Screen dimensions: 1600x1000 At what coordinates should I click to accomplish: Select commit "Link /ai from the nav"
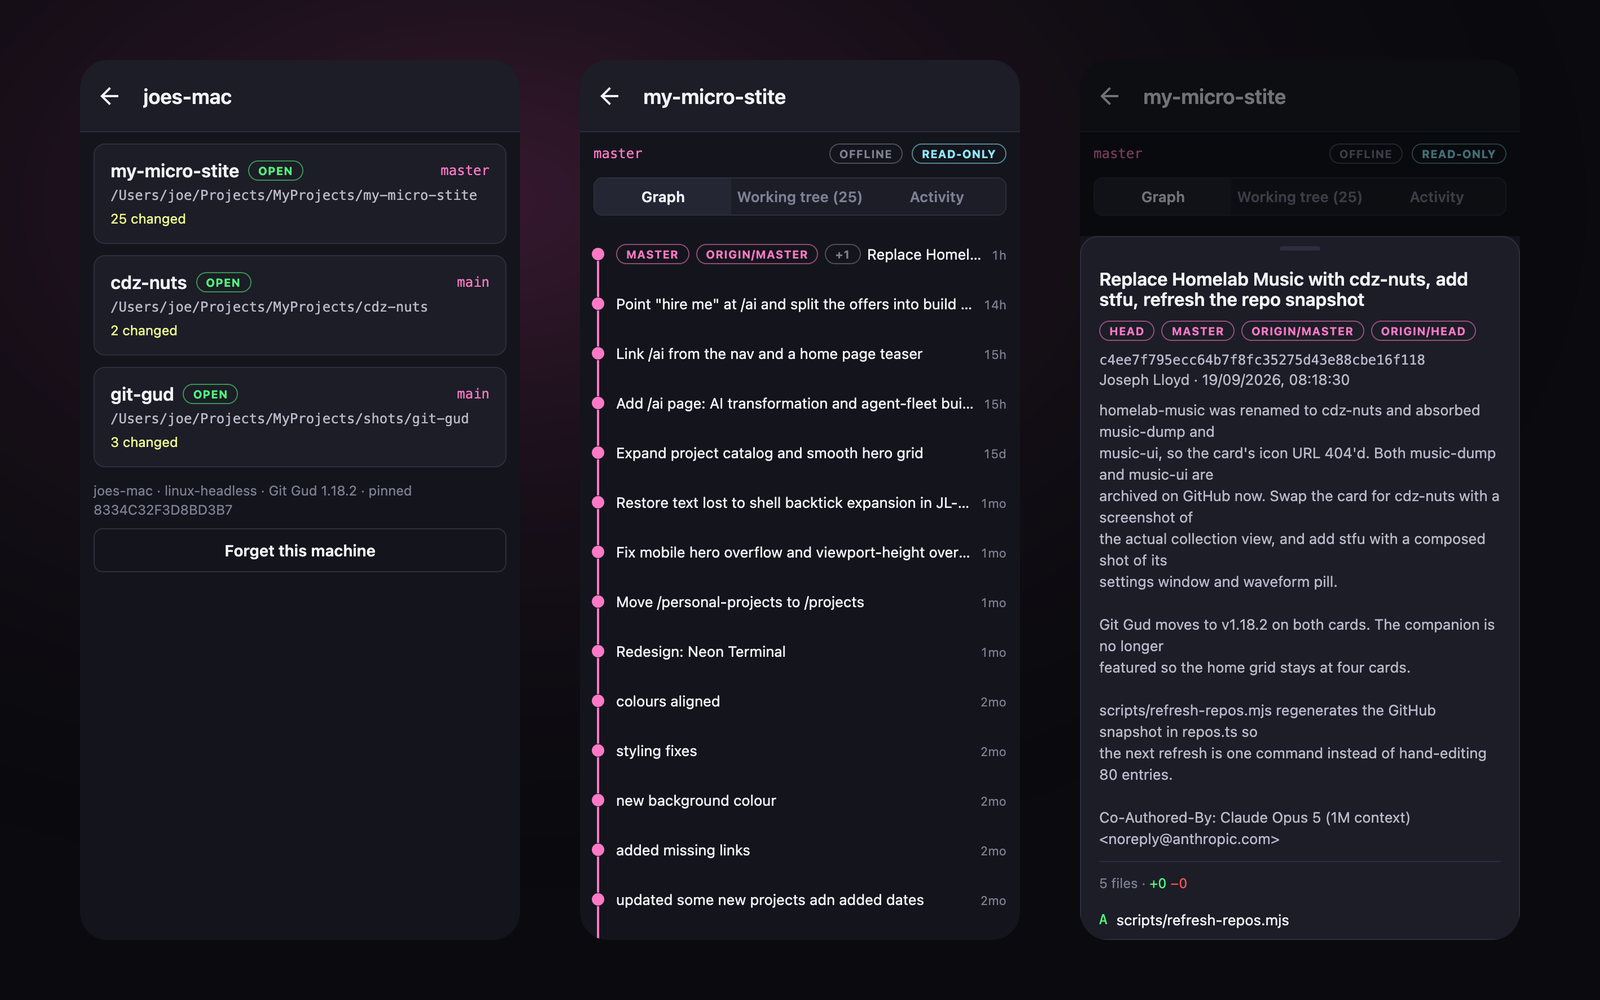click(x=800, y=354)
